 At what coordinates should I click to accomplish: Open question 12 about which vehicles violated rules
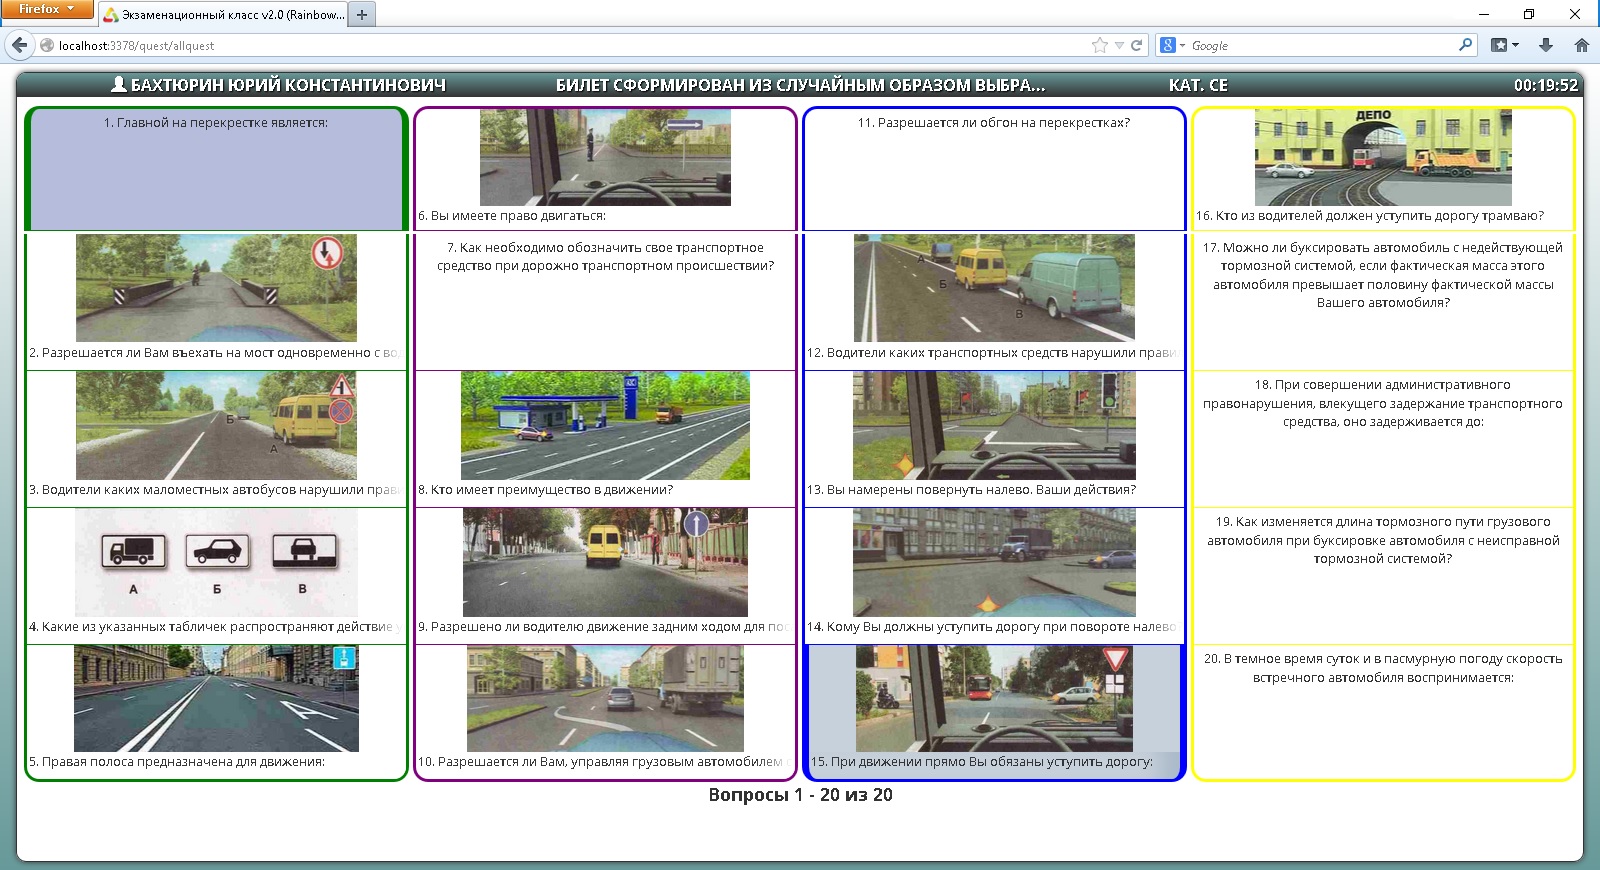(994, 301)
